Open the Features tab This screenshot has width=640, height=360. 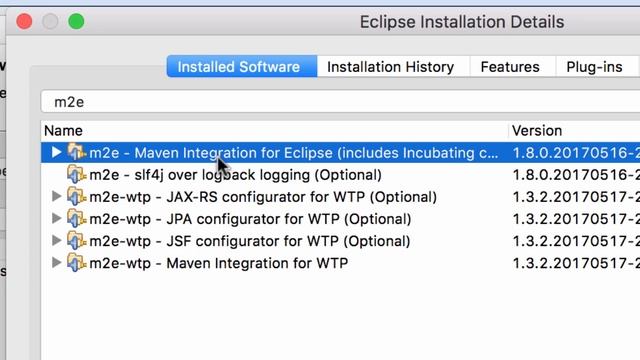513,67
